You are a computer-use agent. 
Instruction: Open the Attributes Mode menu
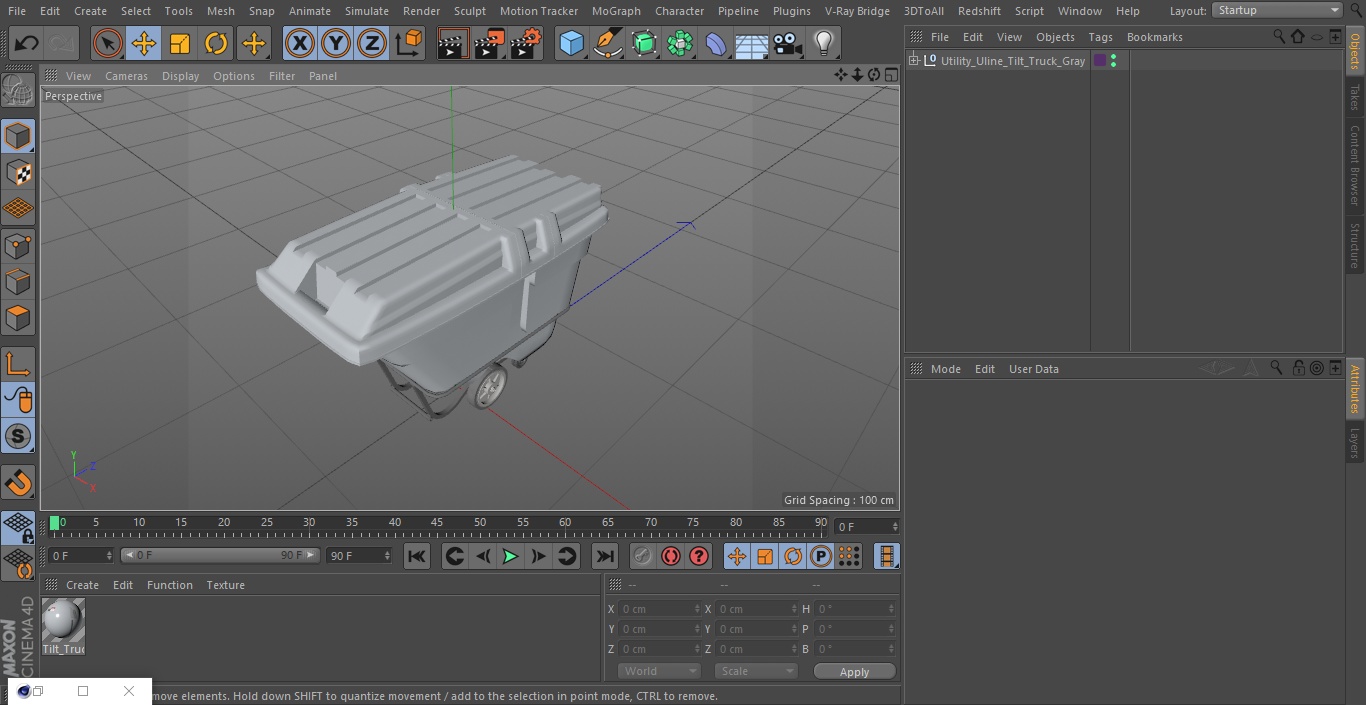click(x=945, y=369)
